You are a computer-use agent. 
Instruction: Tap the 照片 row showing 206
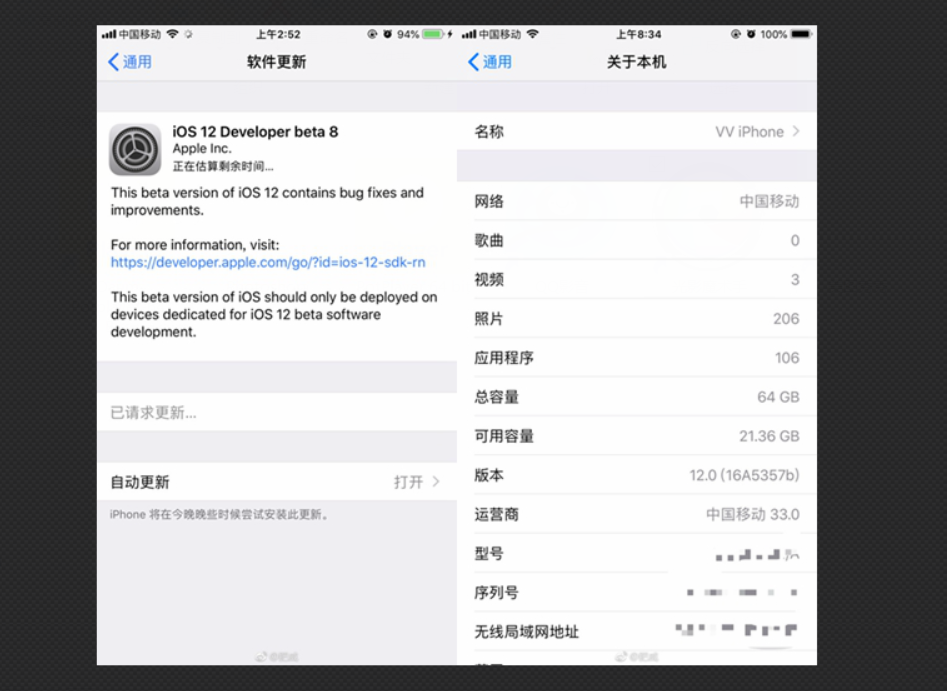[637, 318]
